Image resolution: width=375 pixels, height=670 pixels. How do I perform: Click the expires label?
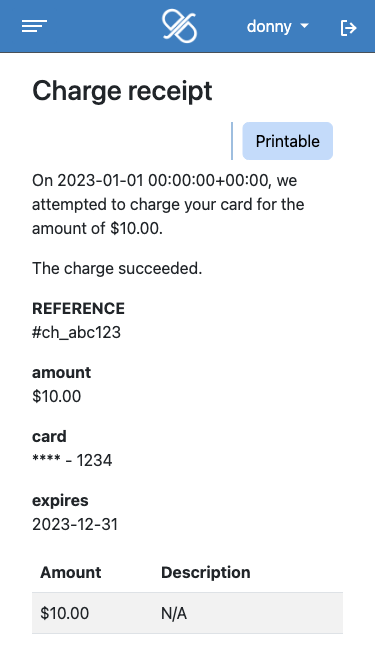pyautogui.click(x=60, y=501)
